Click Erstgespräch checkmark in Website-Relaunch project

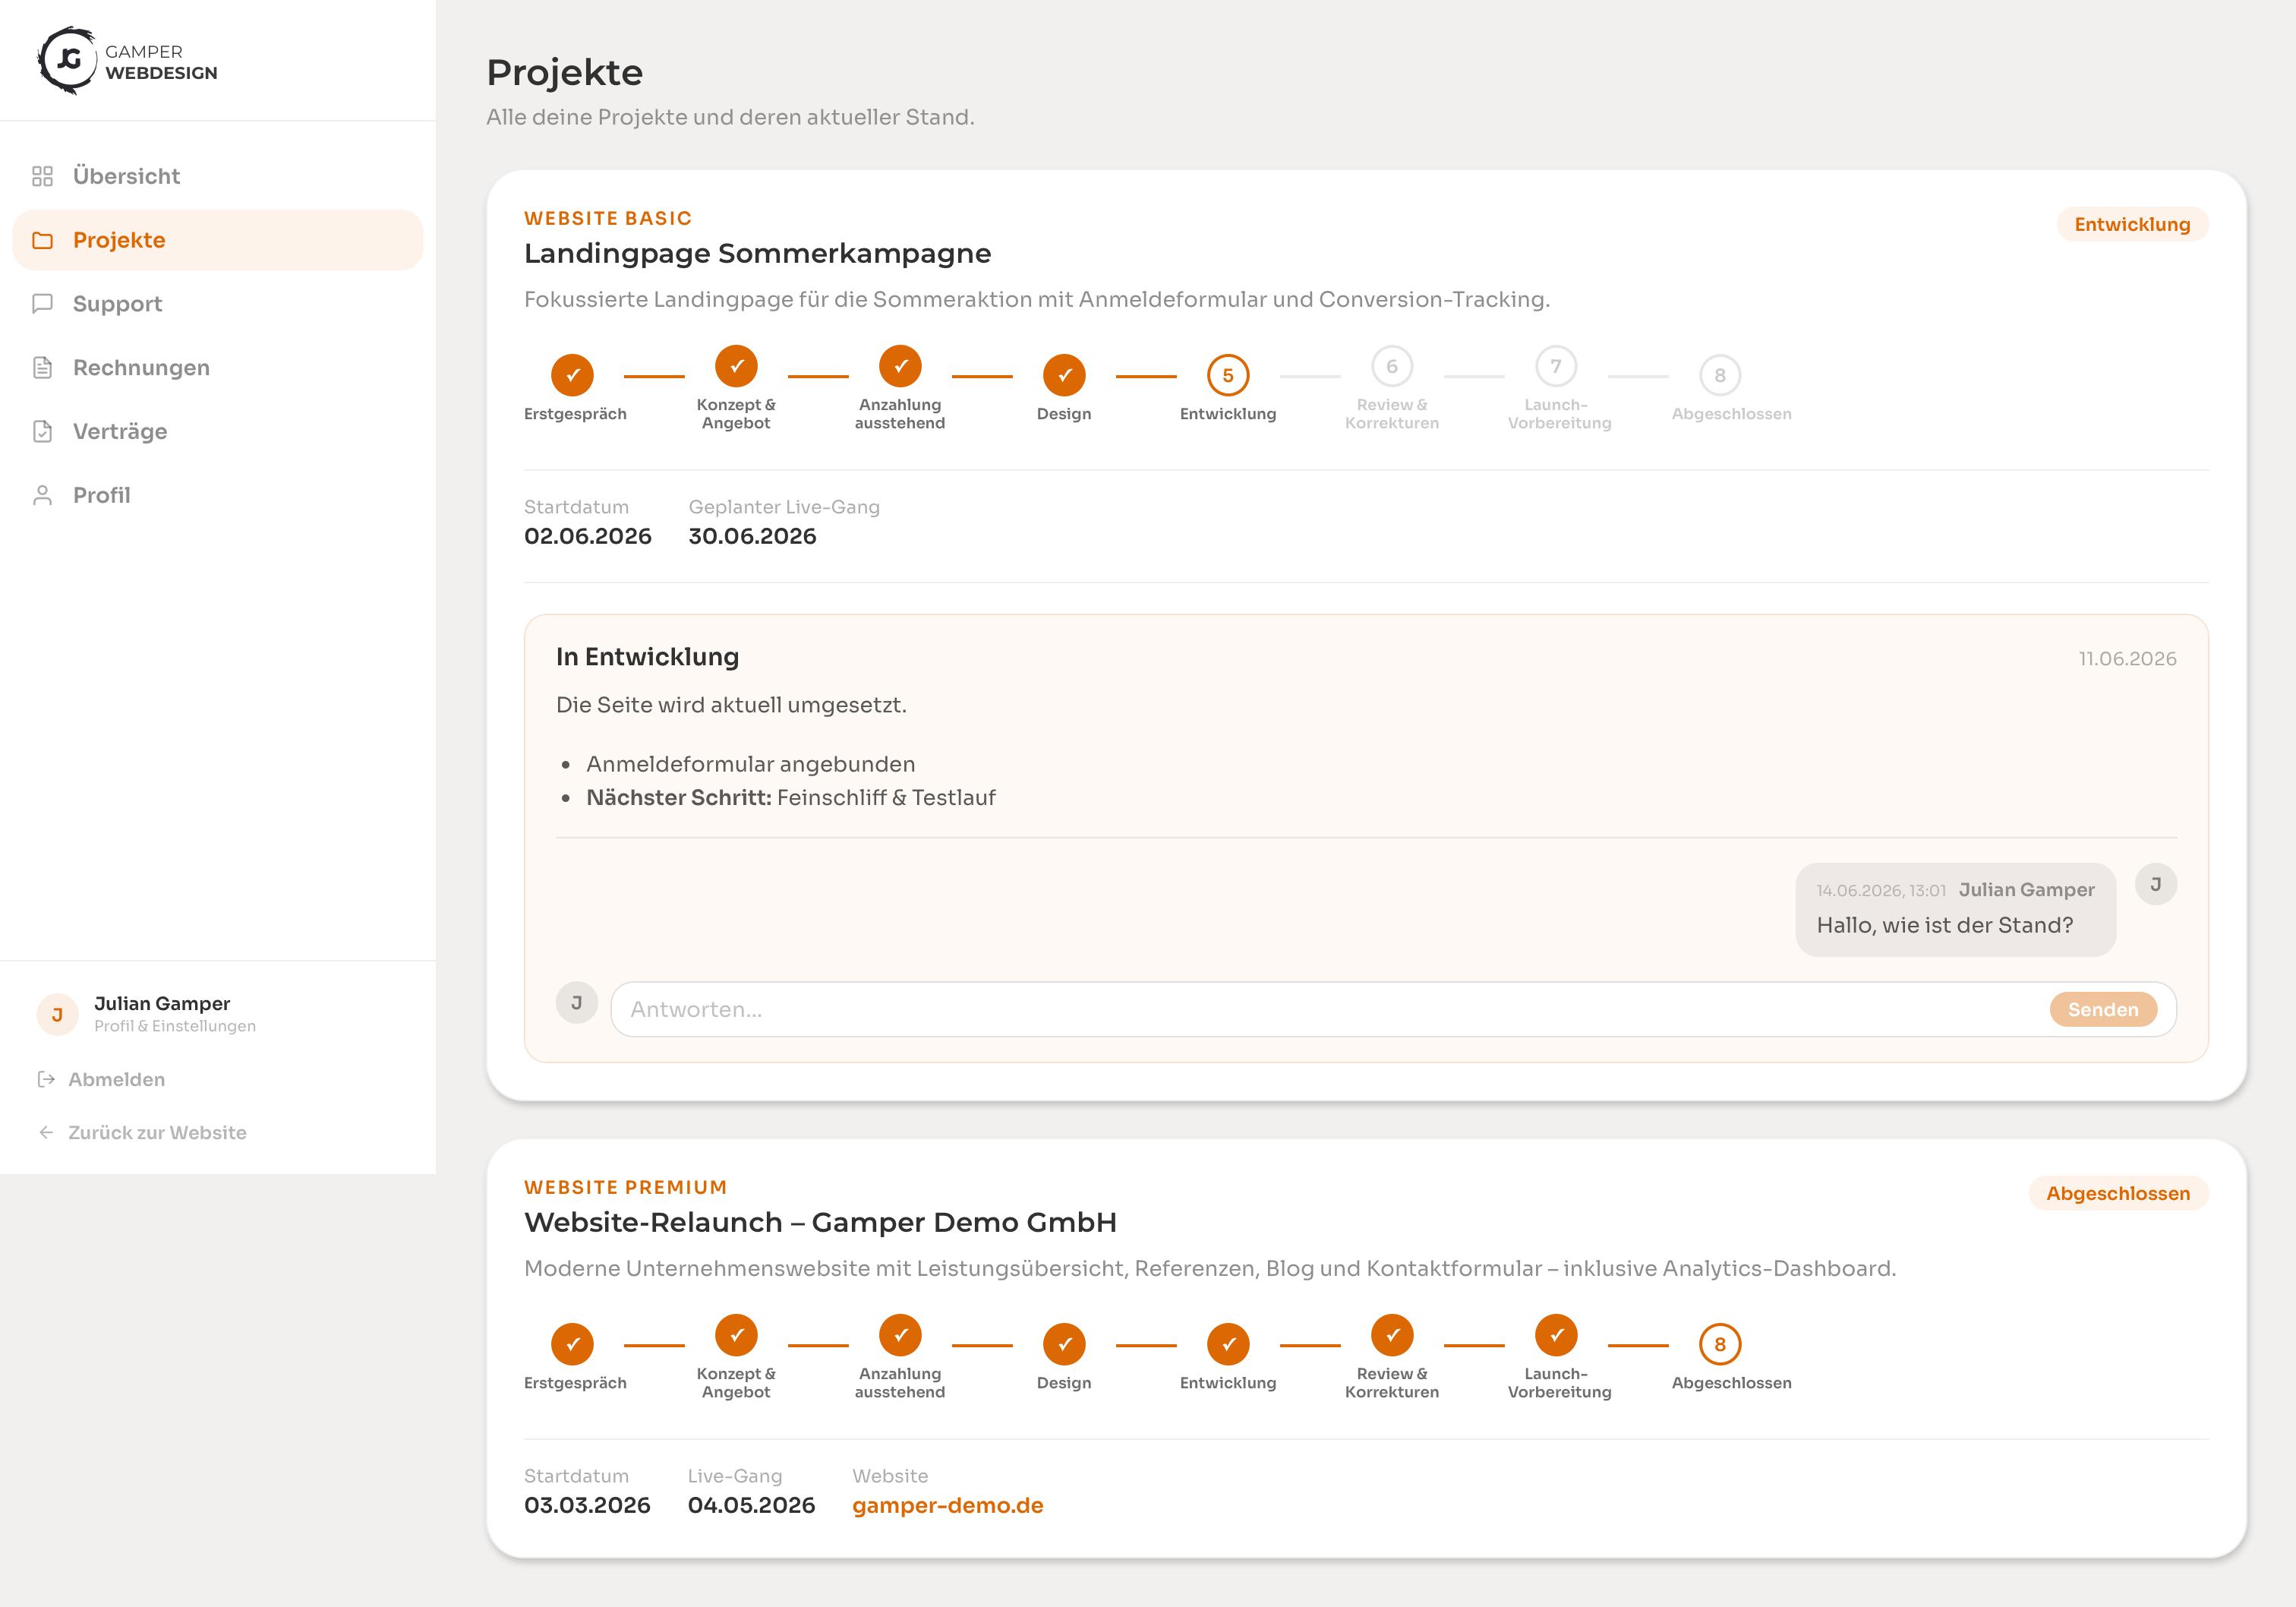point(573,1344)
